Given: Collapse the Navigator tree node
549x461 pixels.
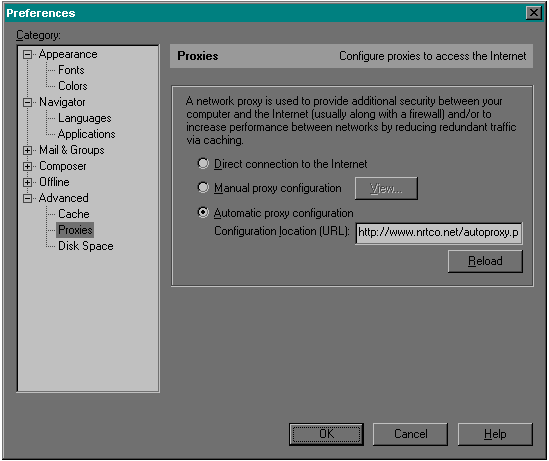Looking at the screenshot, I should pyautogui.click(x=27, y=103).
